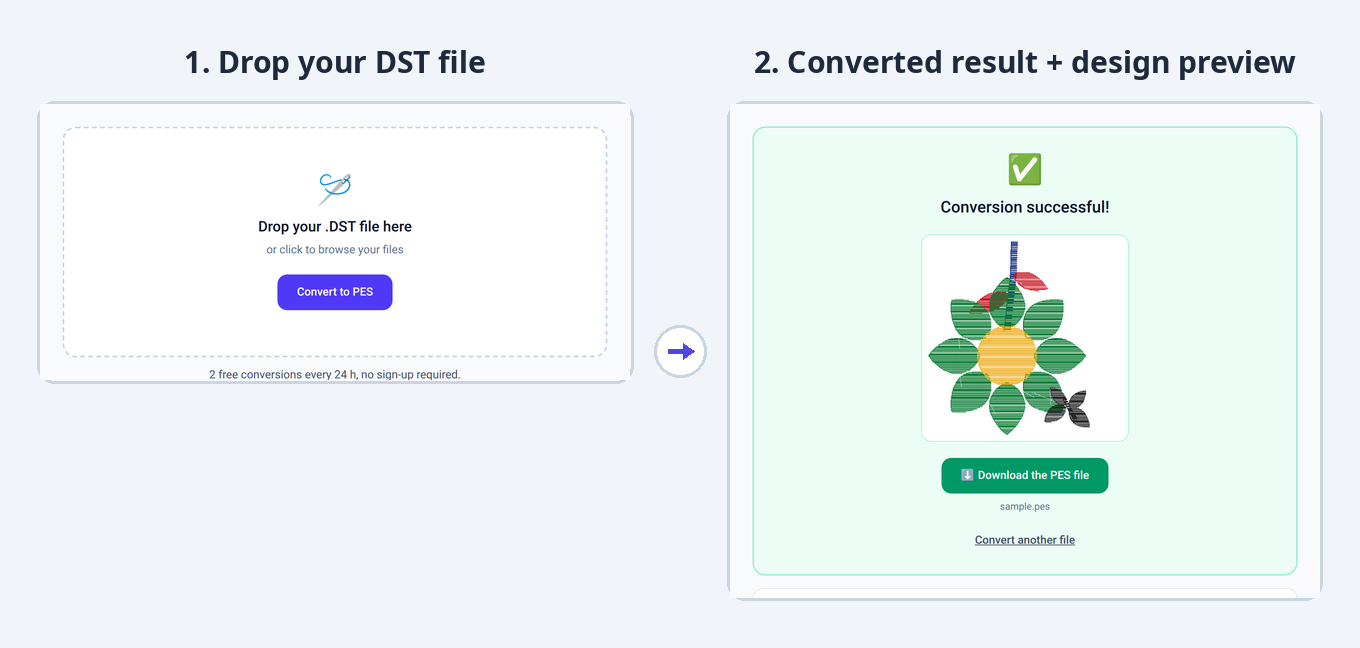Click the '2. Converted result + design preview' heading
Screen dimensions: 1360x648
click(x=1025, y=62)
